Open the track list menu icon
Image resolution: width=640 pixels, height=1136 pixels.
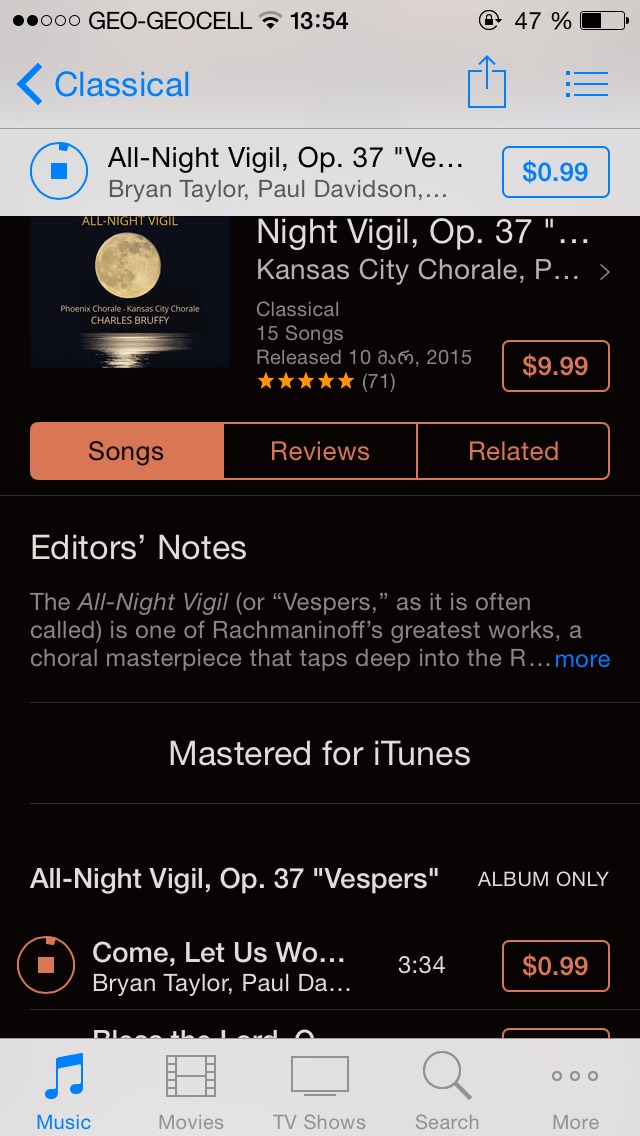click(x=586, y=84)
